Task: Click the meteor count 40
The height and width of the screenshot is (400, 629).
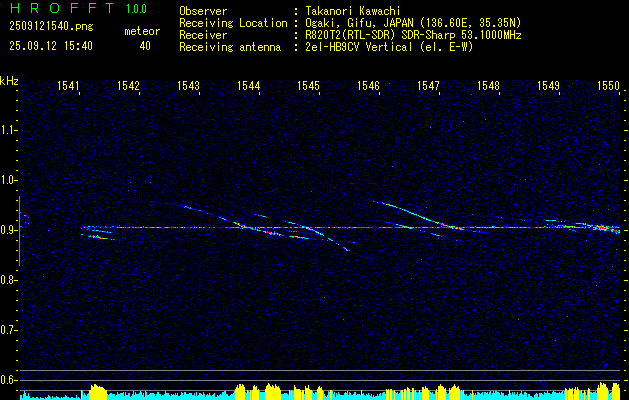Action: 145,46
